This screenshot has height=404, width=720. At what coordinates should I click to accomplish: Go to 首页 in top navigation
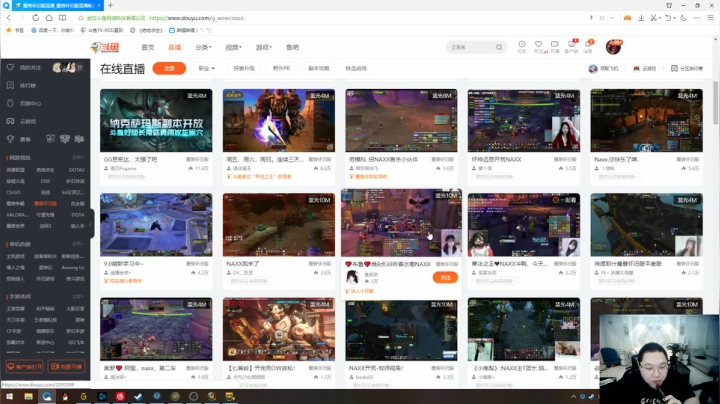click(x=148, y=47)
